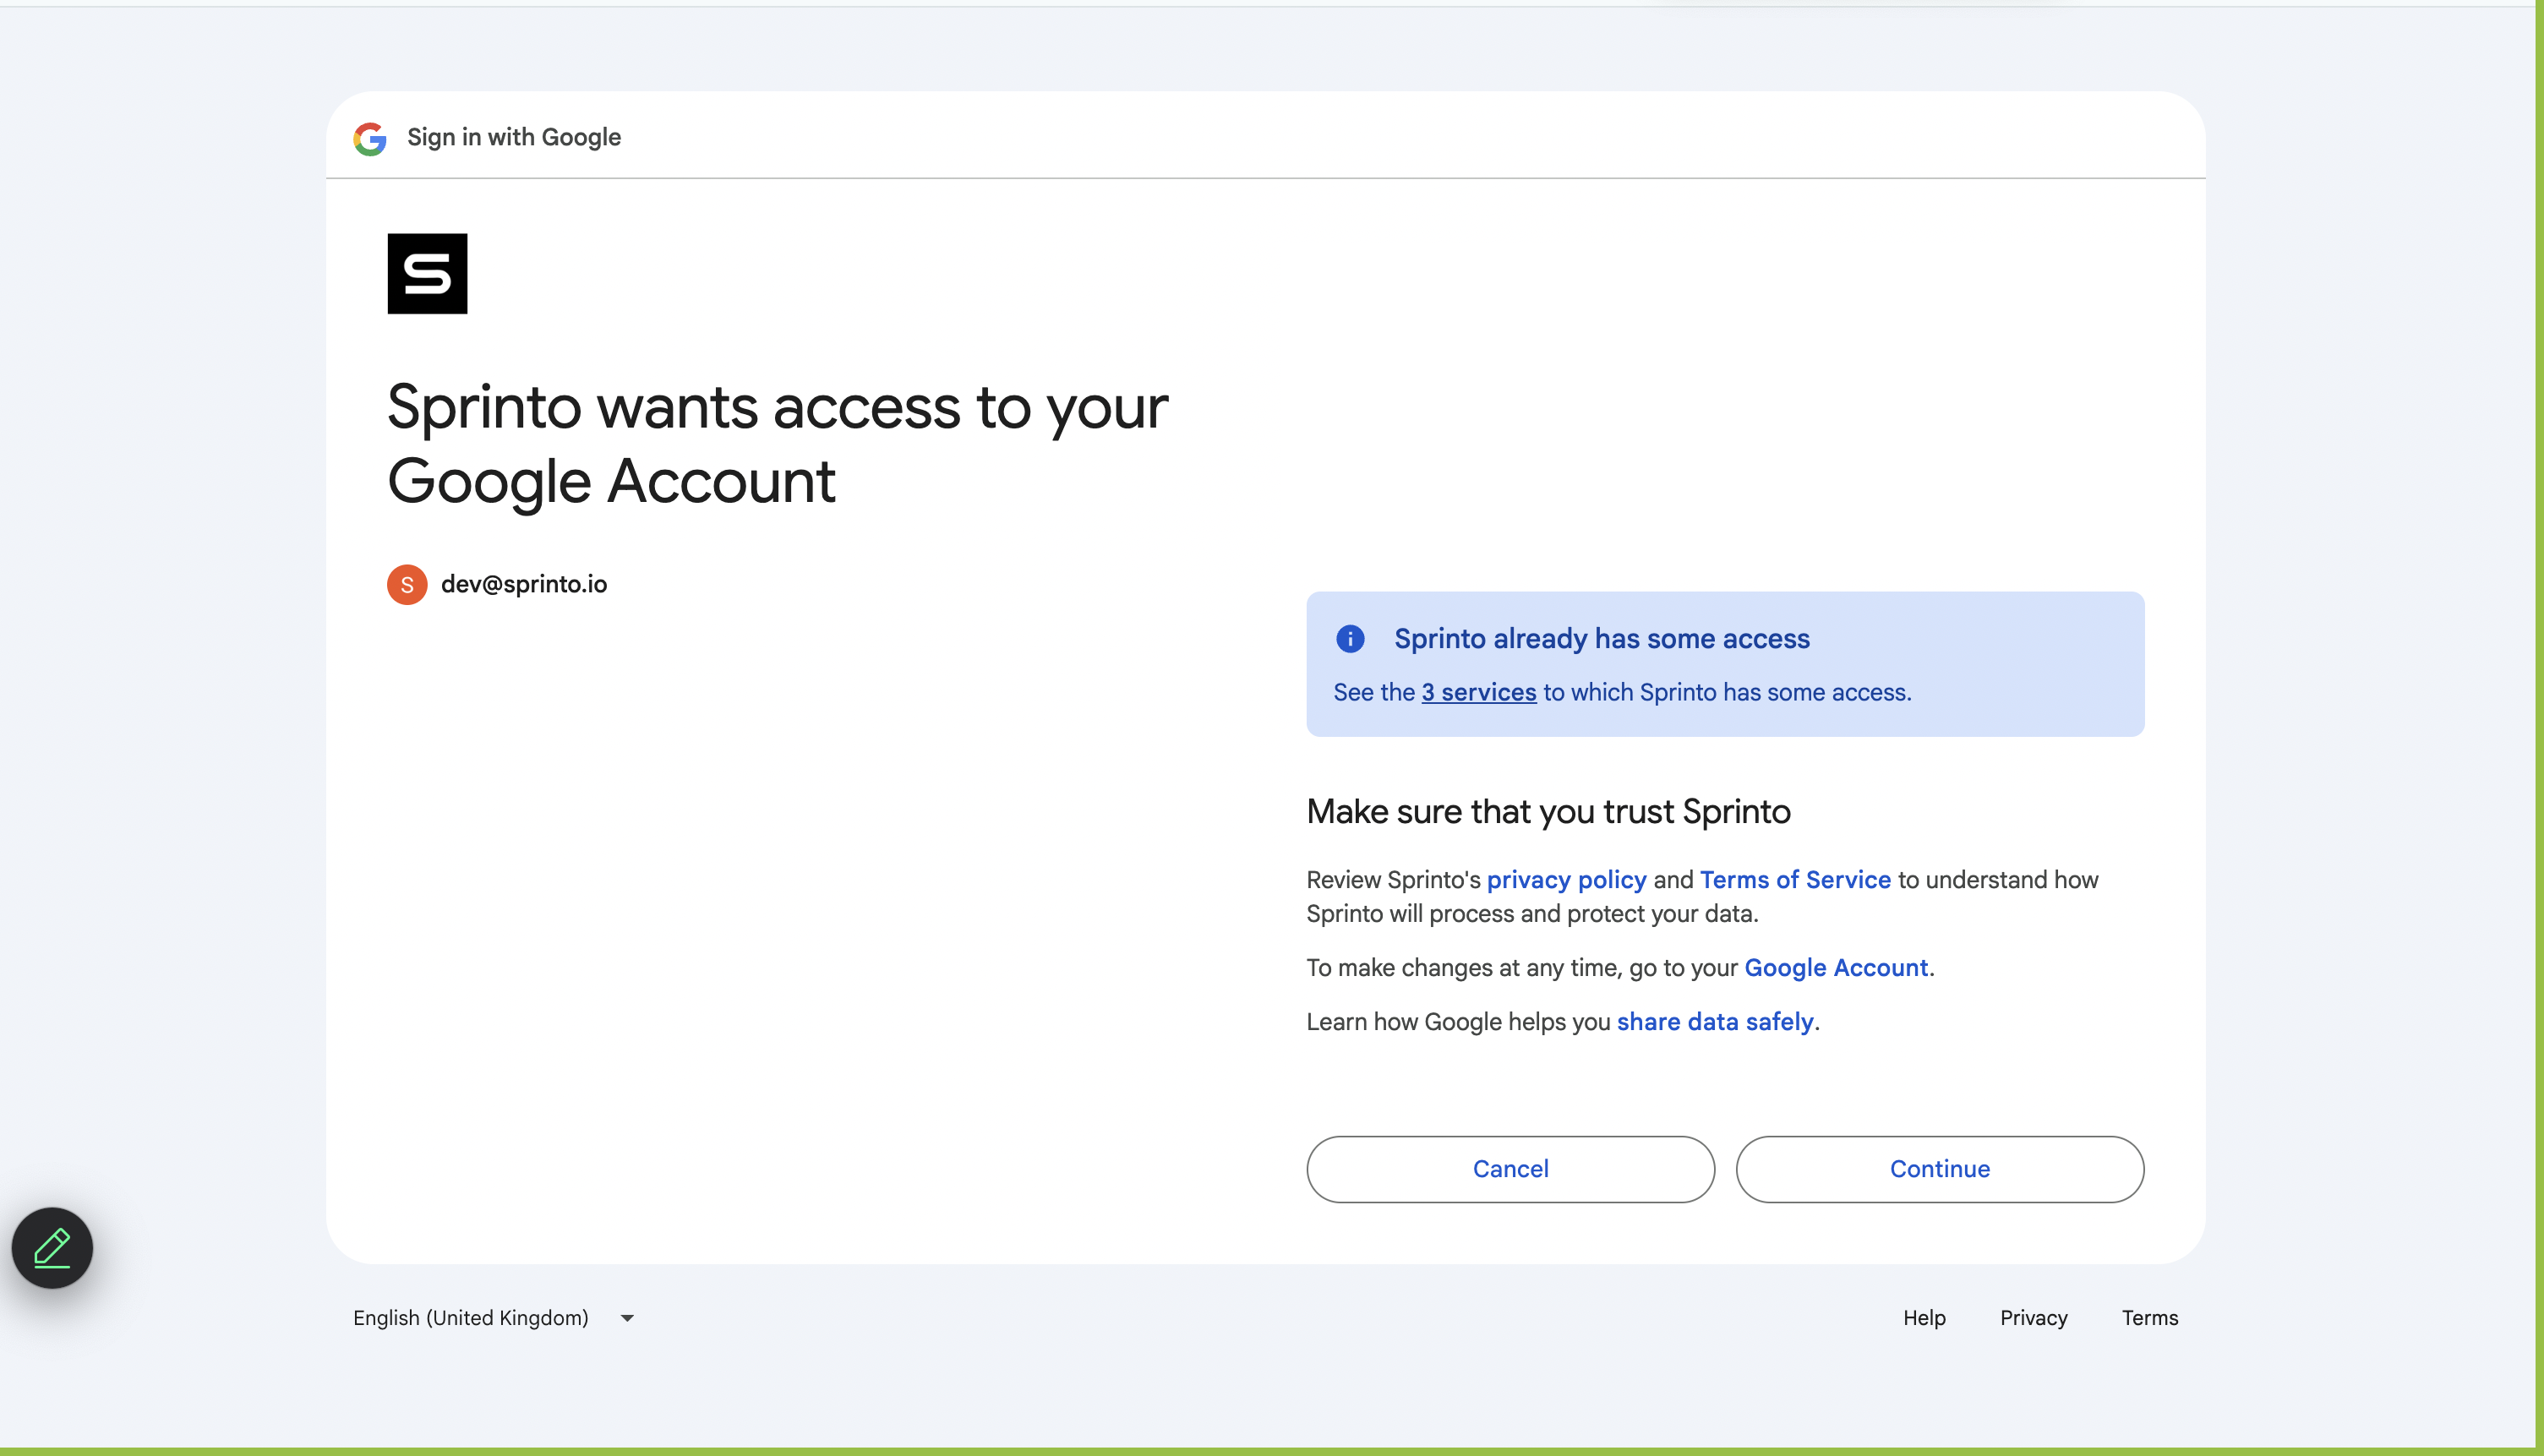This screenshot has width=2544, height=1456.
Task: Click the black Sprinto S logo
Action: 427,273
